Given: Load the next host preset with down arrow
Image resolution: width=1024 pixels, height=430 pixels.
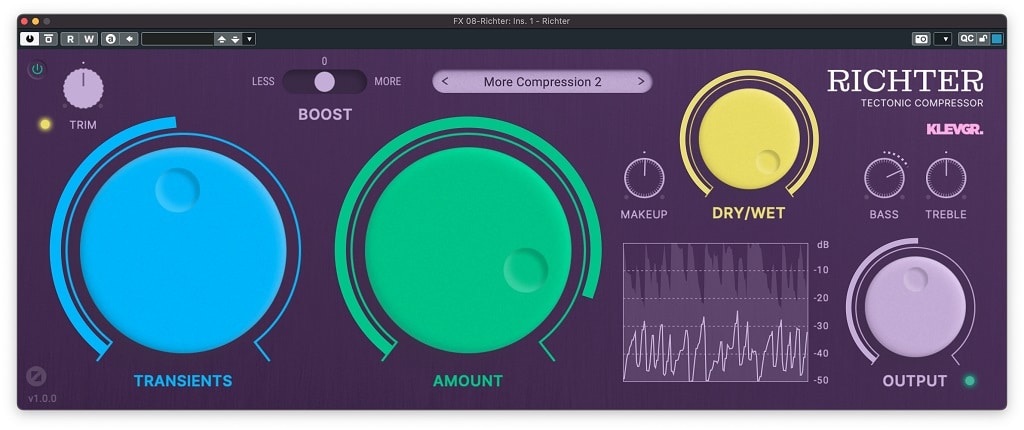Looking at the screenshot, I should point(235,39).
